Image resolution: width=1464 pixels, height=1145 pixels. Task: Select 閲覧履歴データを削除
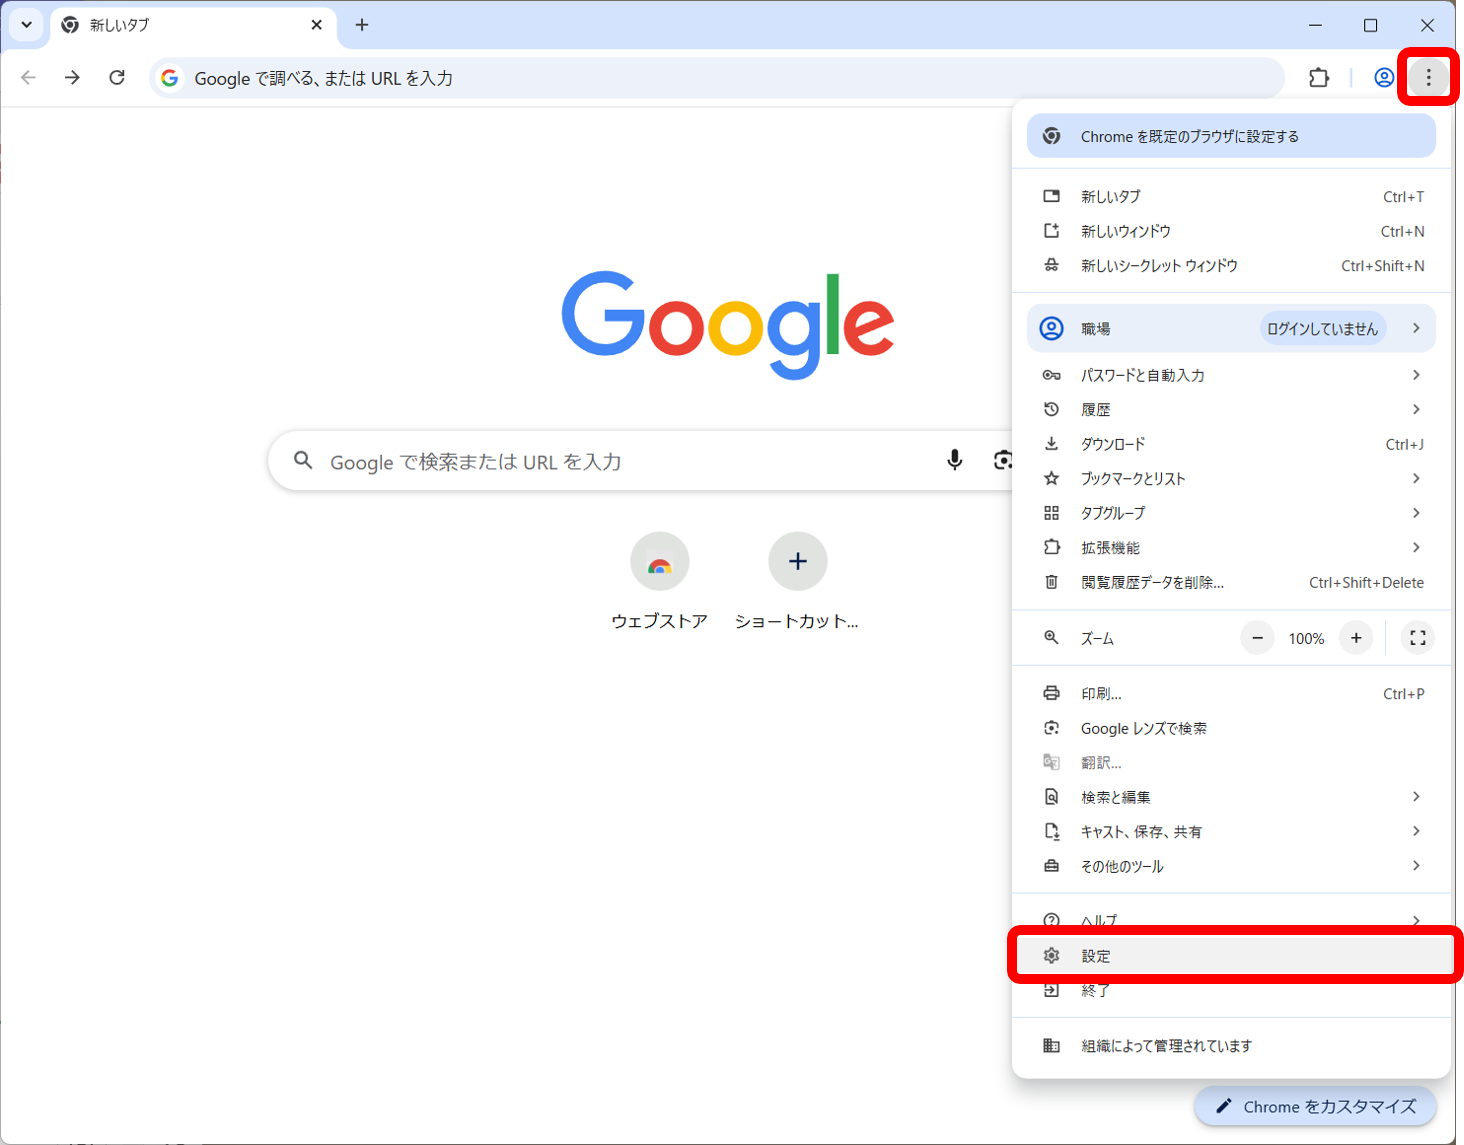1231,582
